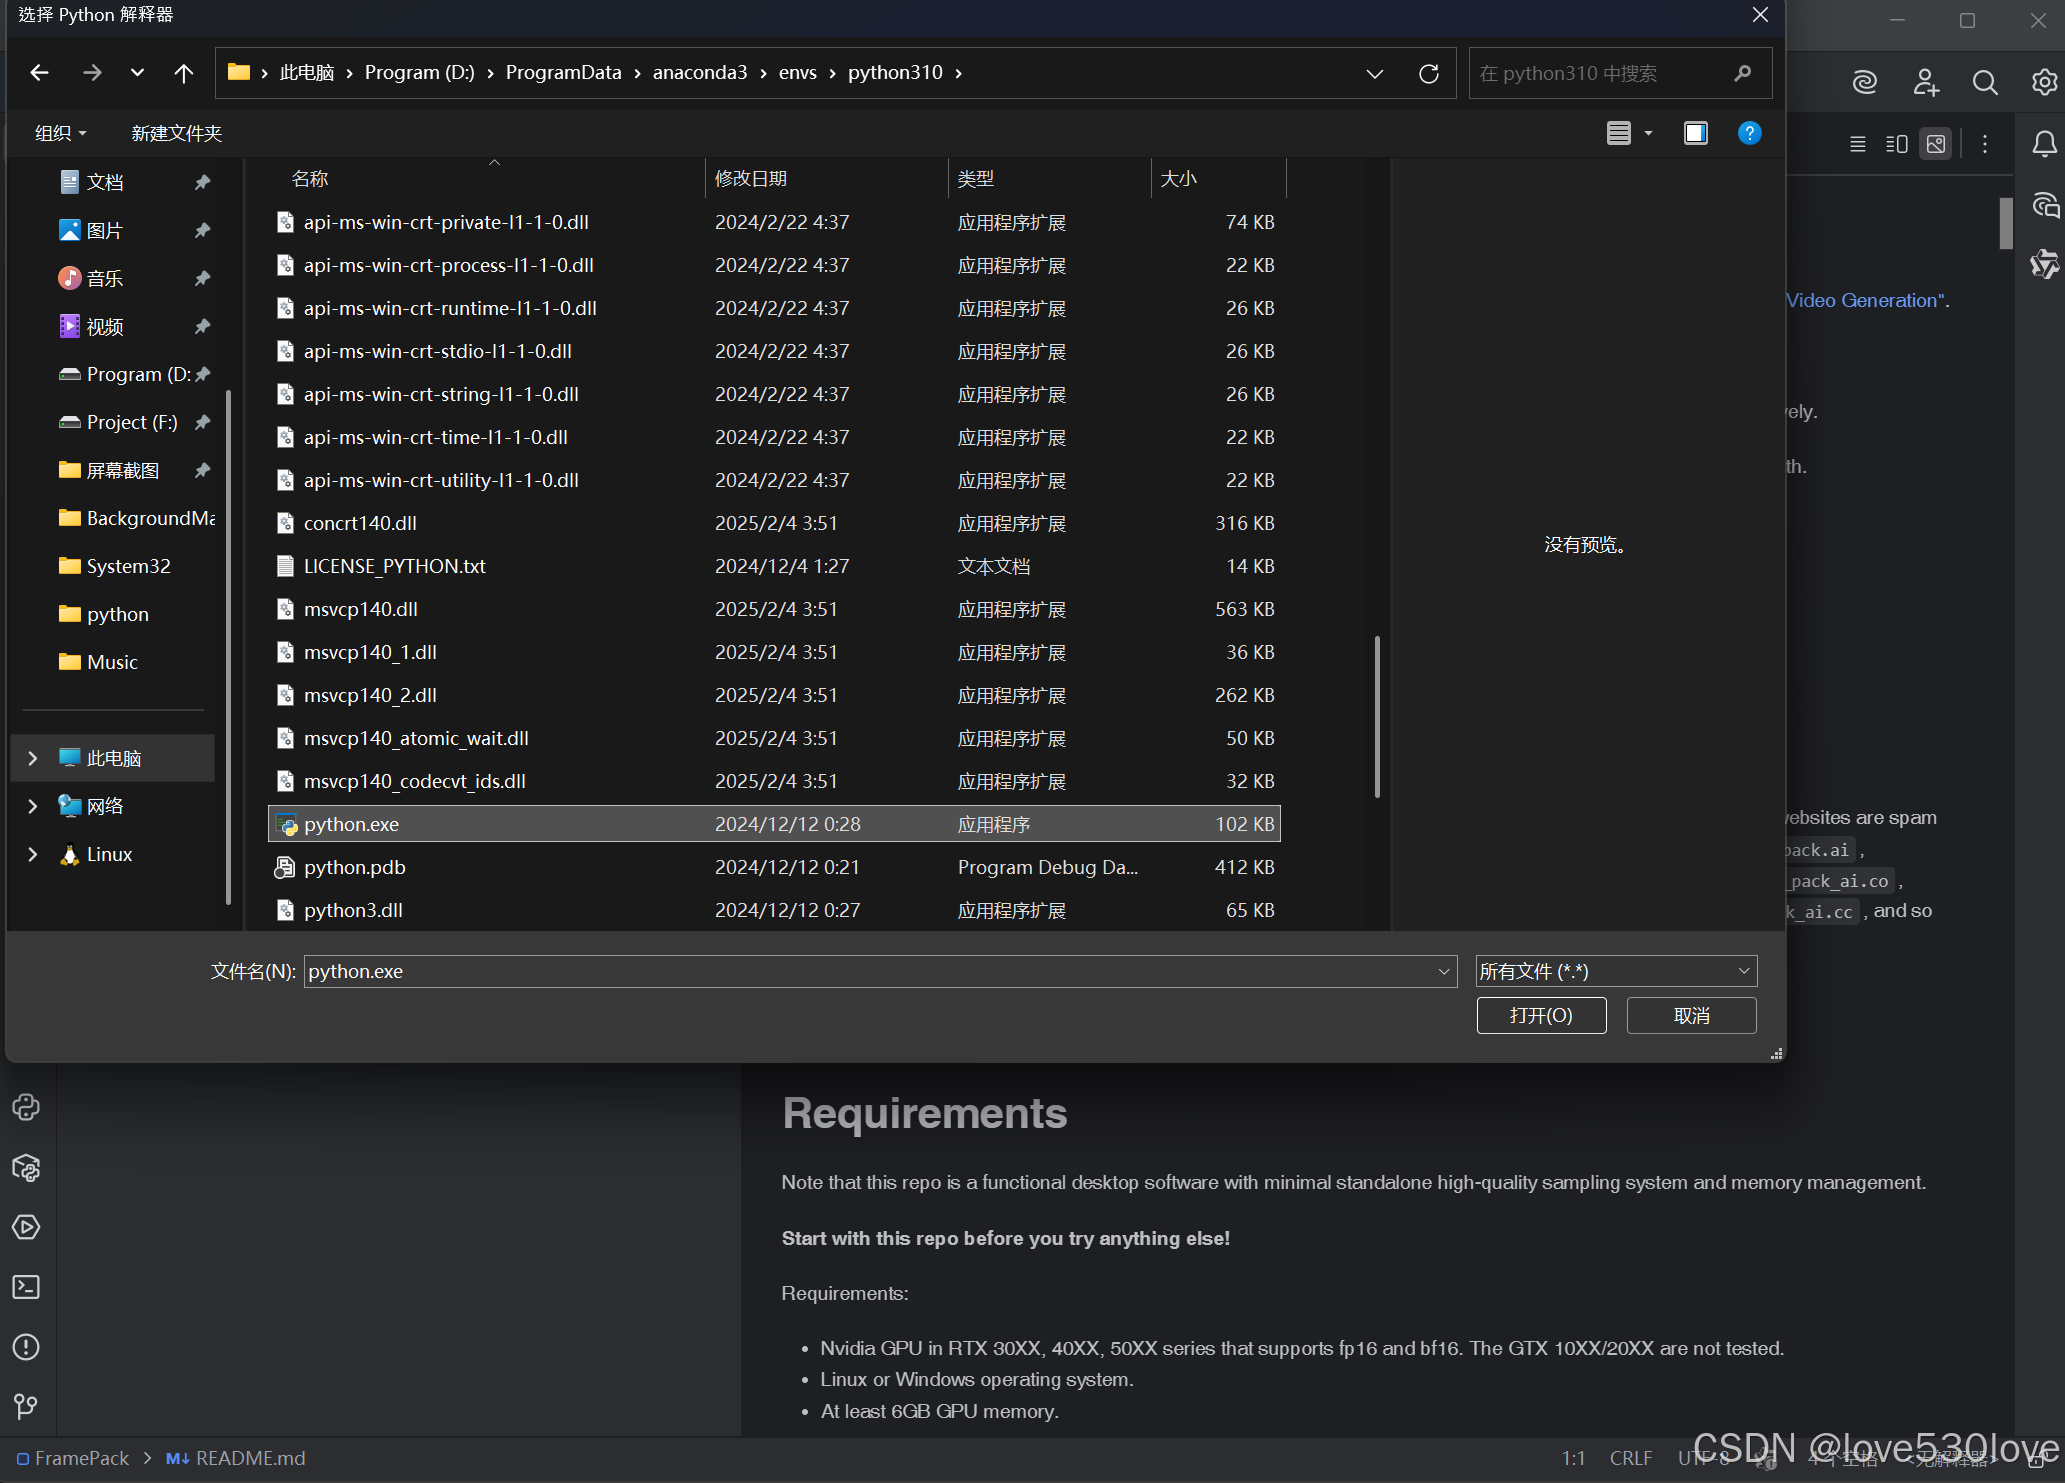The image size is (2065, 1483).
Task: Open the view mode options dropdown
Action: click(1648, 133)
